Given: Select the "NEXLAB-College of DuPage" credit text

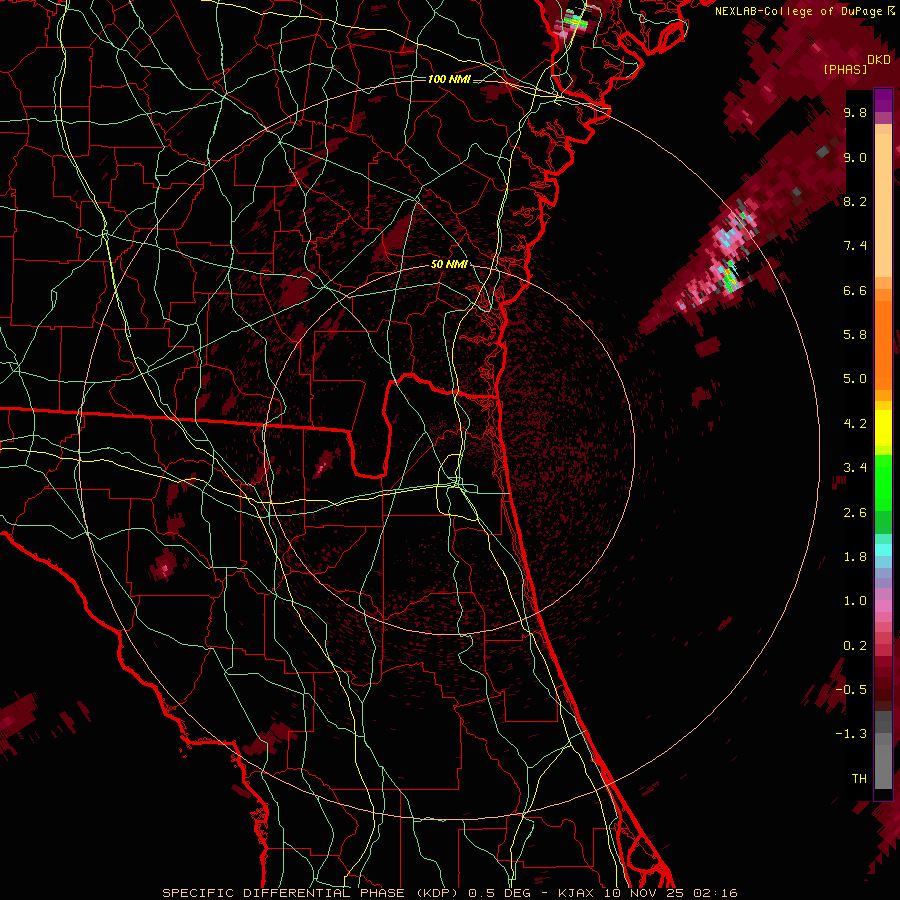Looking at the screenshot, I should click(x=798, y=11).
